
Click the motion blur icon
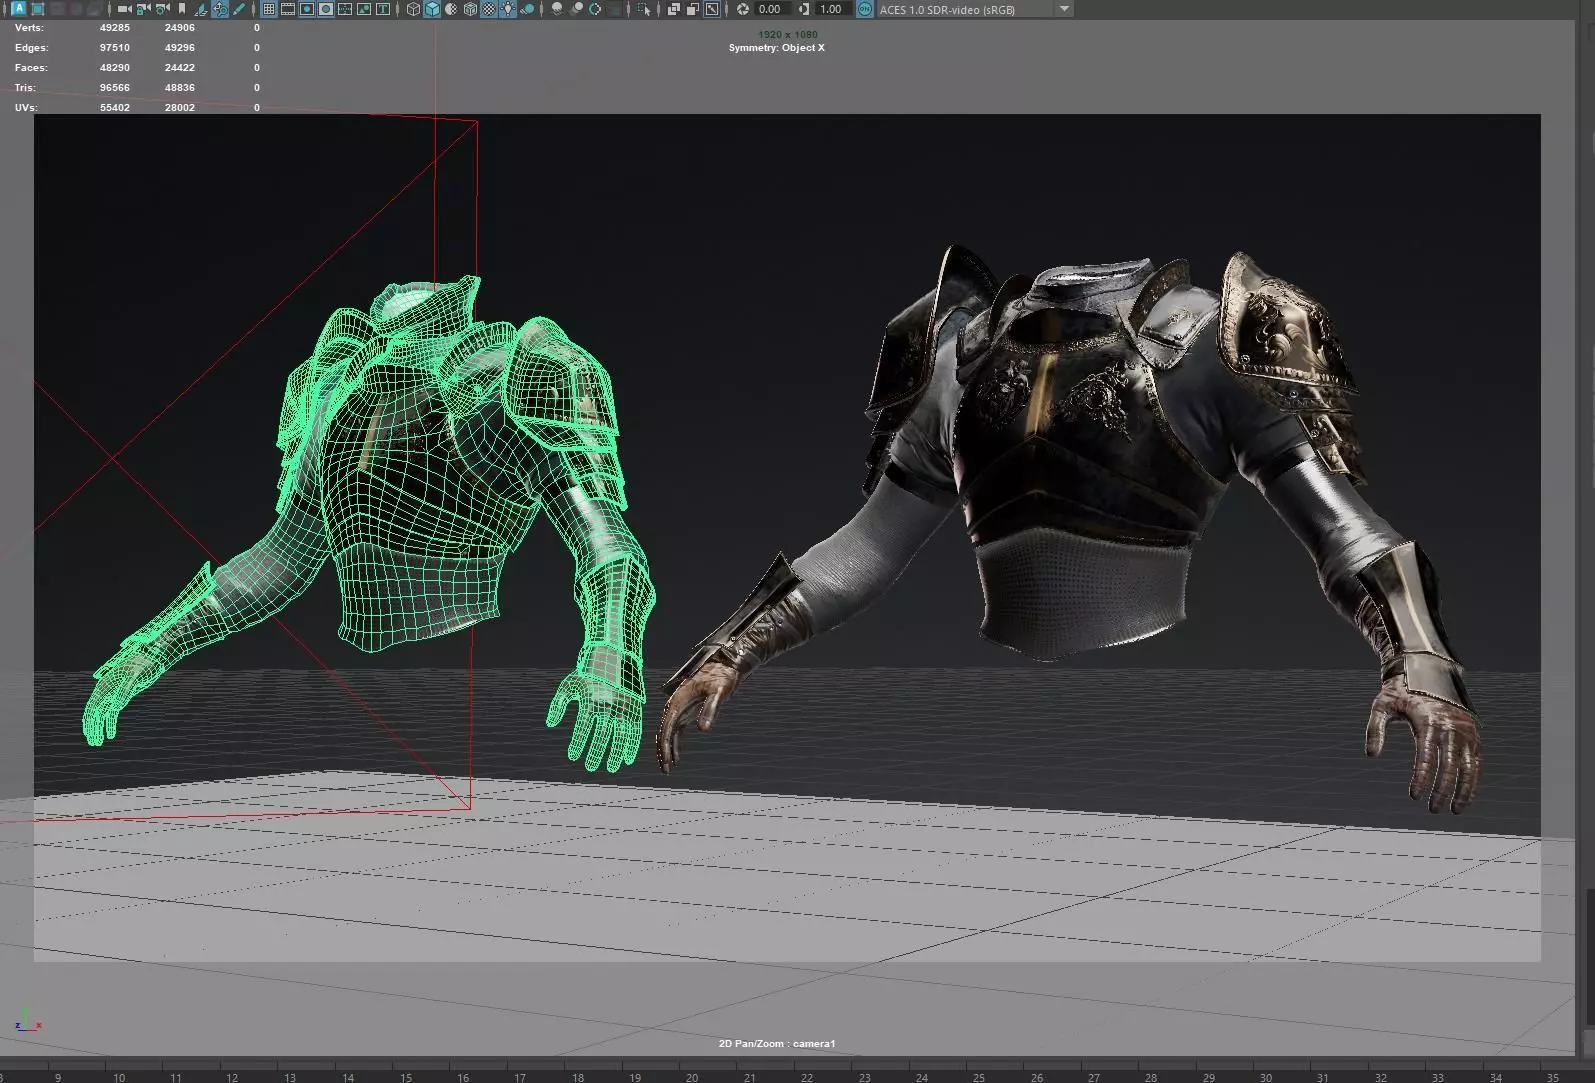[x=576, y=9]
